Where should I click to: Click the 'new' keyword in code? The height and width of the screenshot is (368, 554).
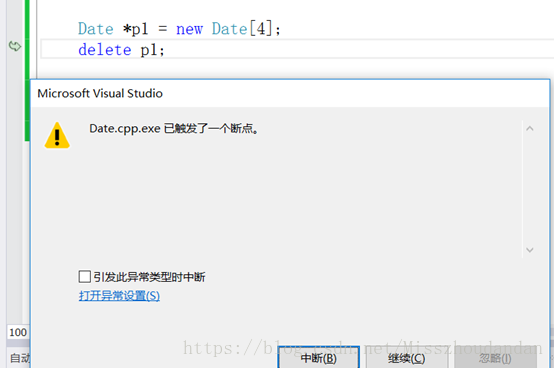coord(190,29)
